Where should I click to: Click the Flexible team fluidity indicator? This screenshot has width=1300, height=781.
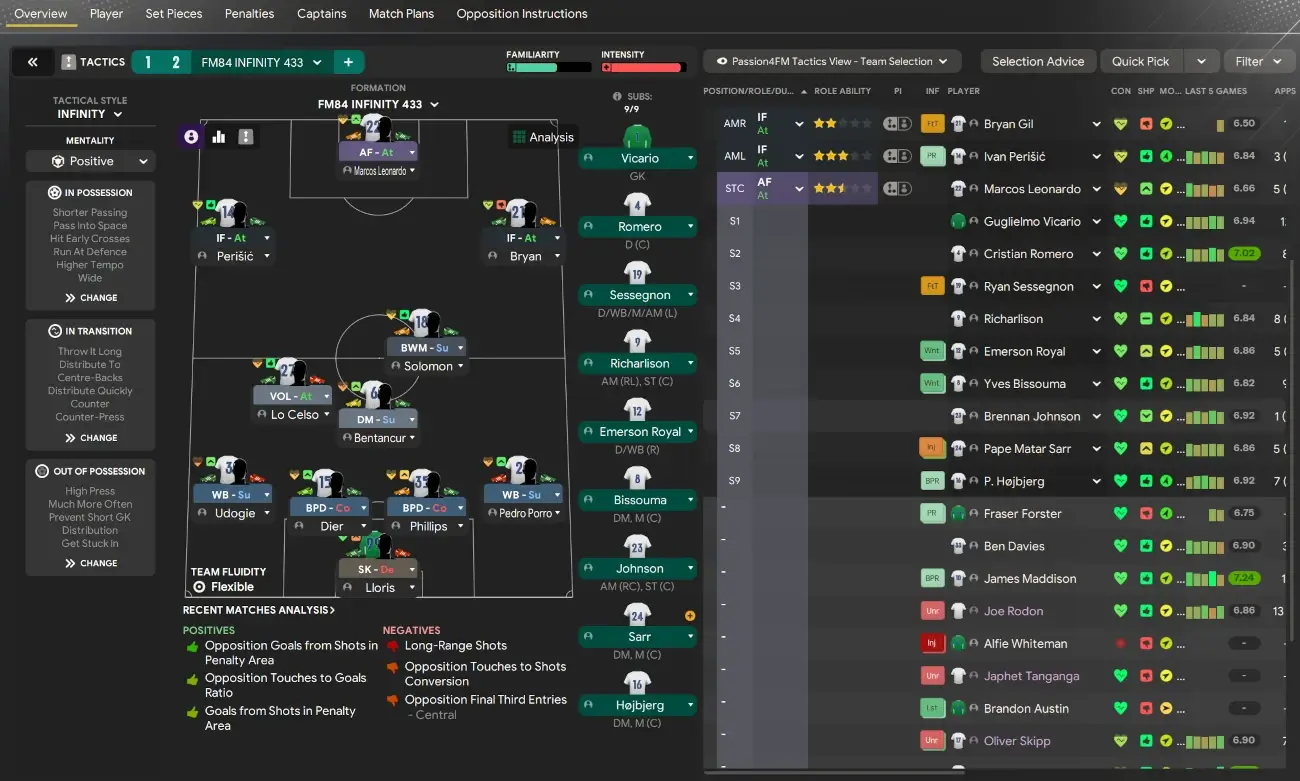[223, 587]
